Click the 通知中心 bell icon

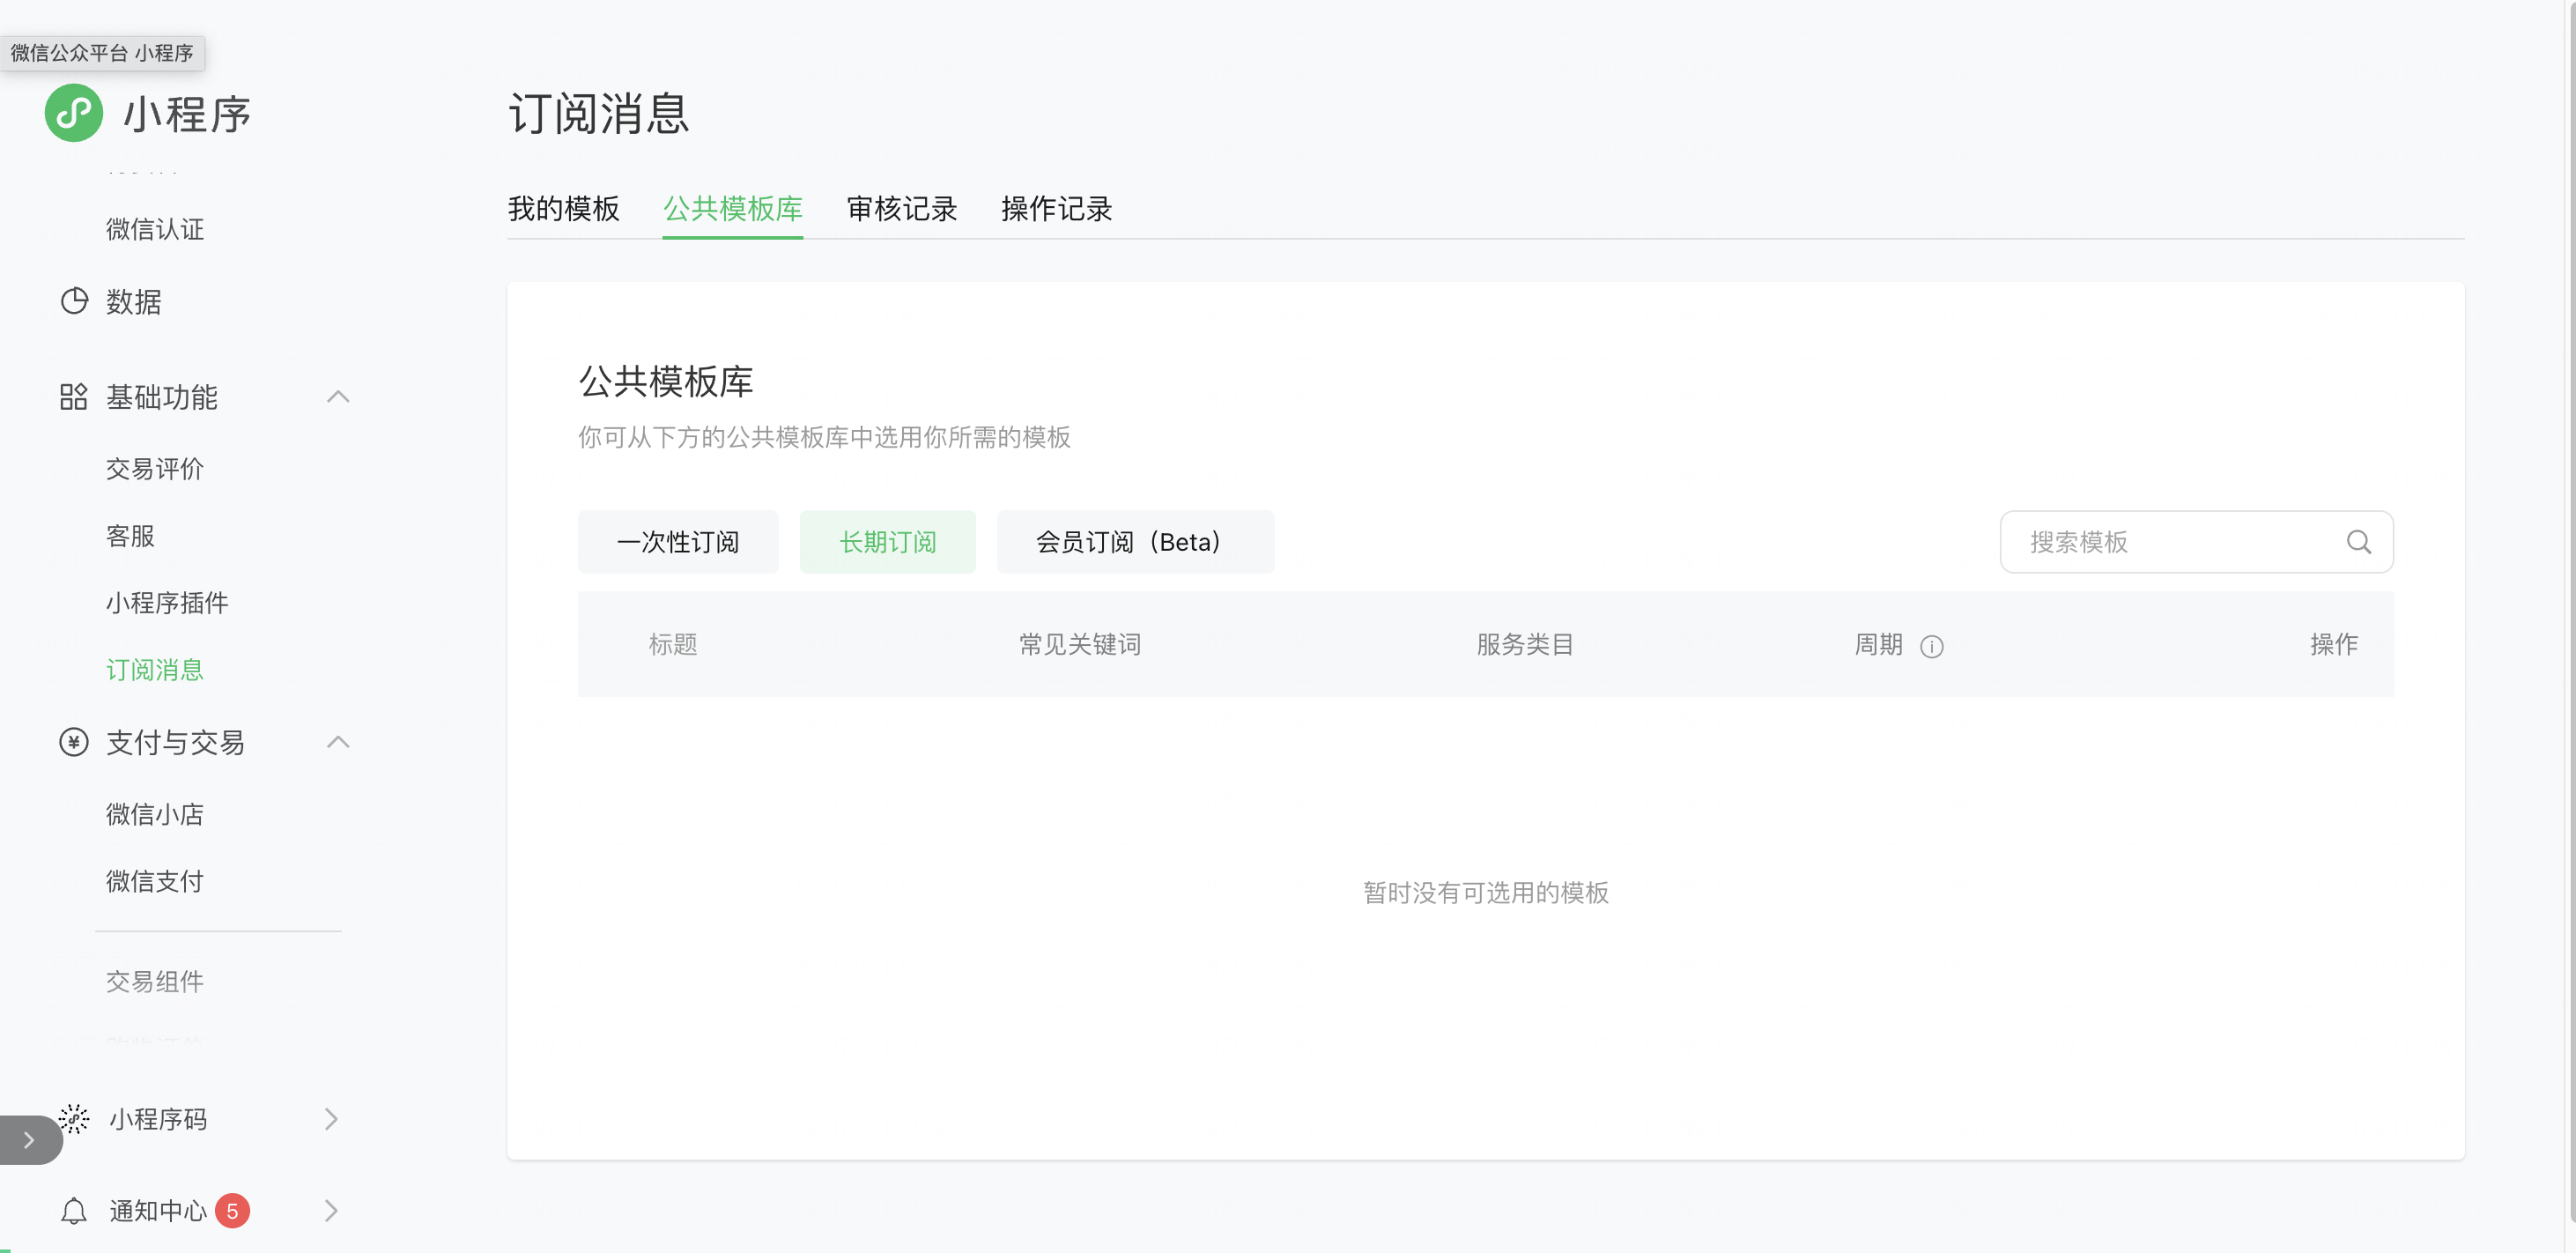coord(73,1211)
